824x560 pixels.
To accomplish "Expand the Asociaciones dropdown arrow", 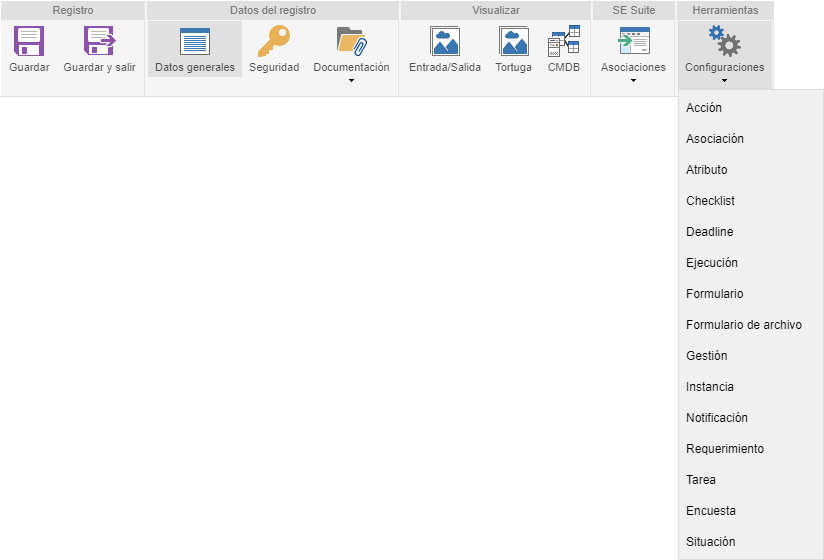I will (633, 80).
